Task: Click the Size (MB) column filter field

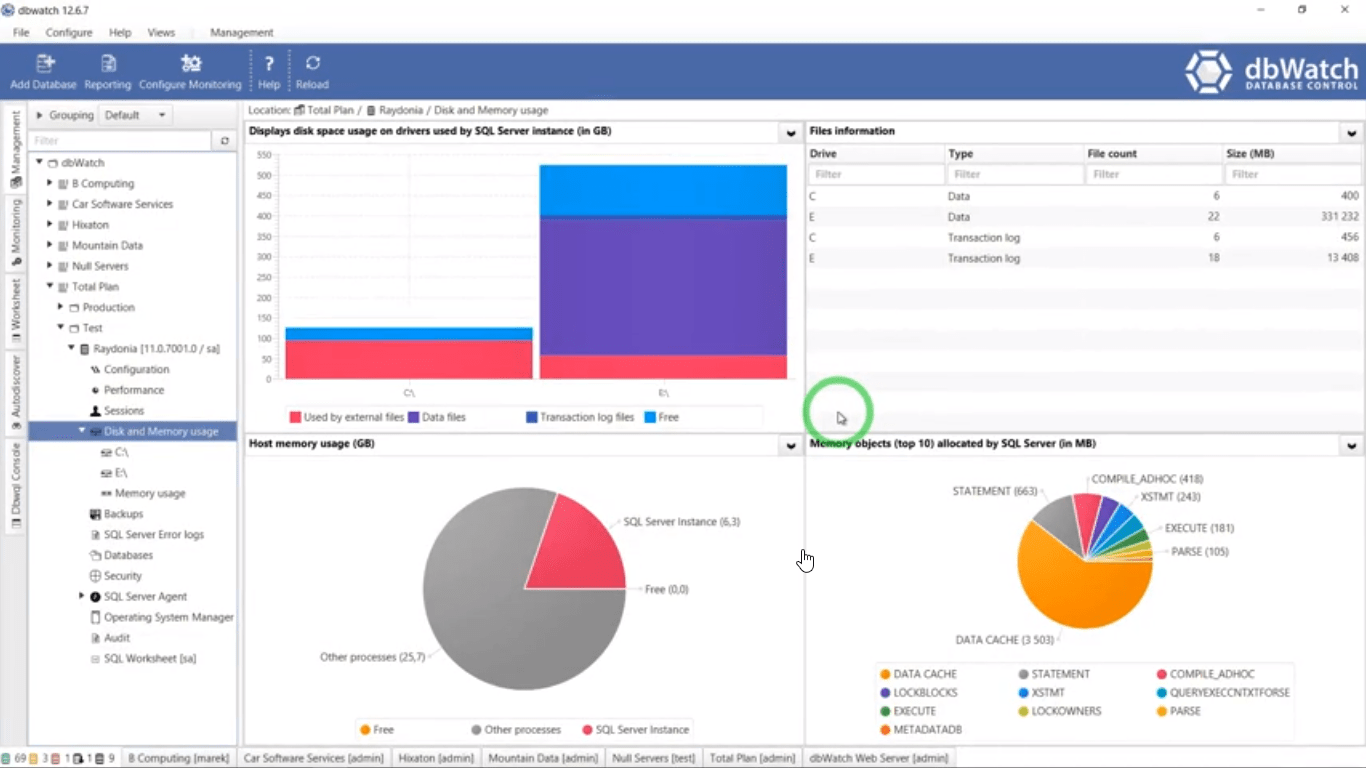Action: tap(1292, 174)
